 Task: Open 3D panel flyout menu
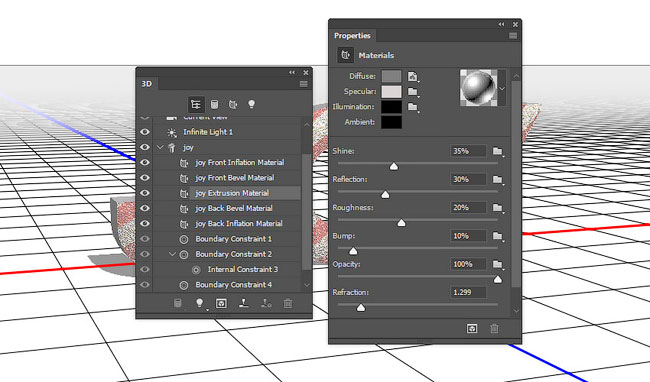coord(303,84)
